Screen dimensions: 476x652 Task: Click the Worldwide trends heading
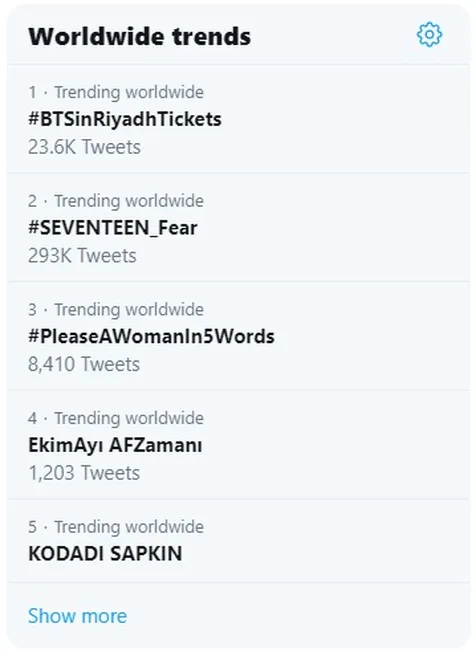click(140, 36)
